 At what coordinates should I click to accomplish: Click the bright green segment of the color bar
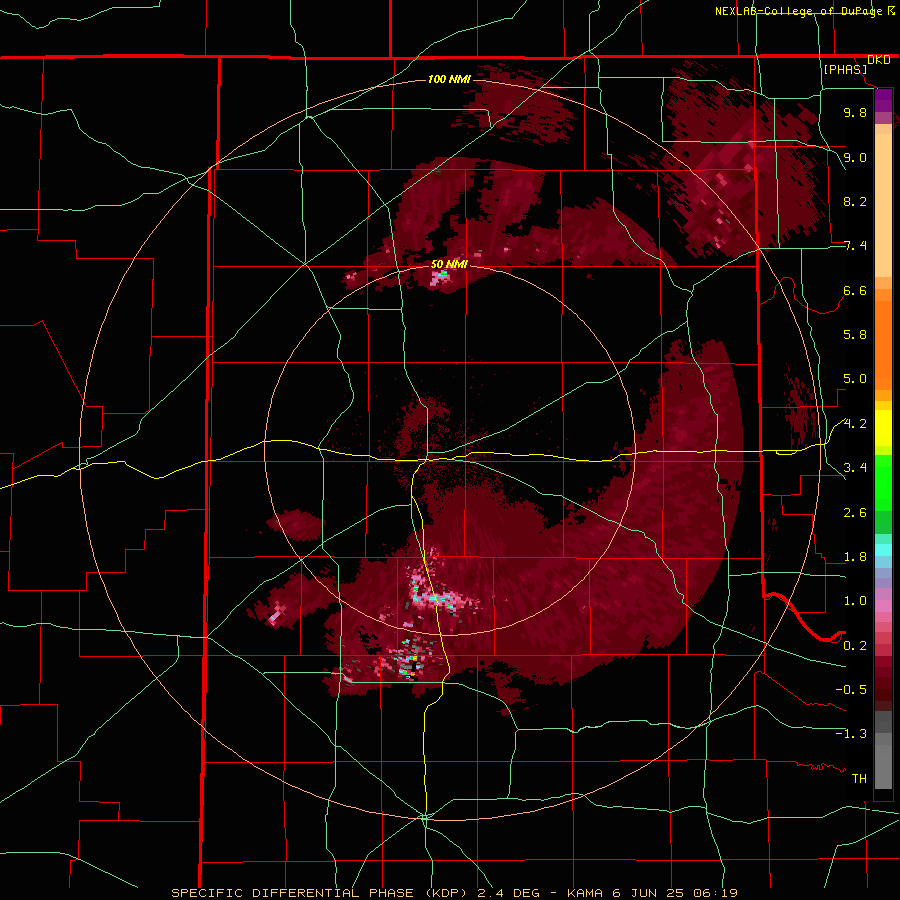(883, 482)
